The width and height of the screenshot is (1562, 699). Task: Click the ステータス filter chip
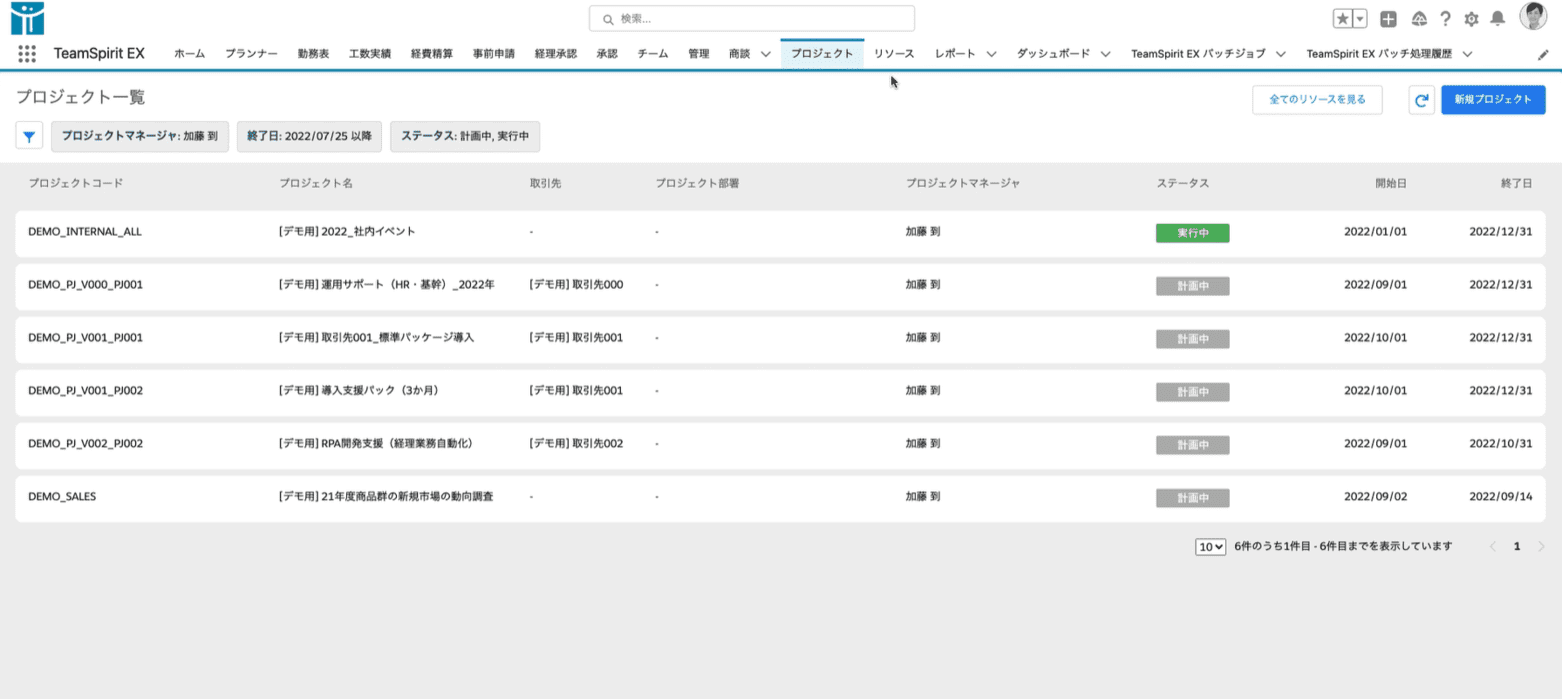[465, 136]
